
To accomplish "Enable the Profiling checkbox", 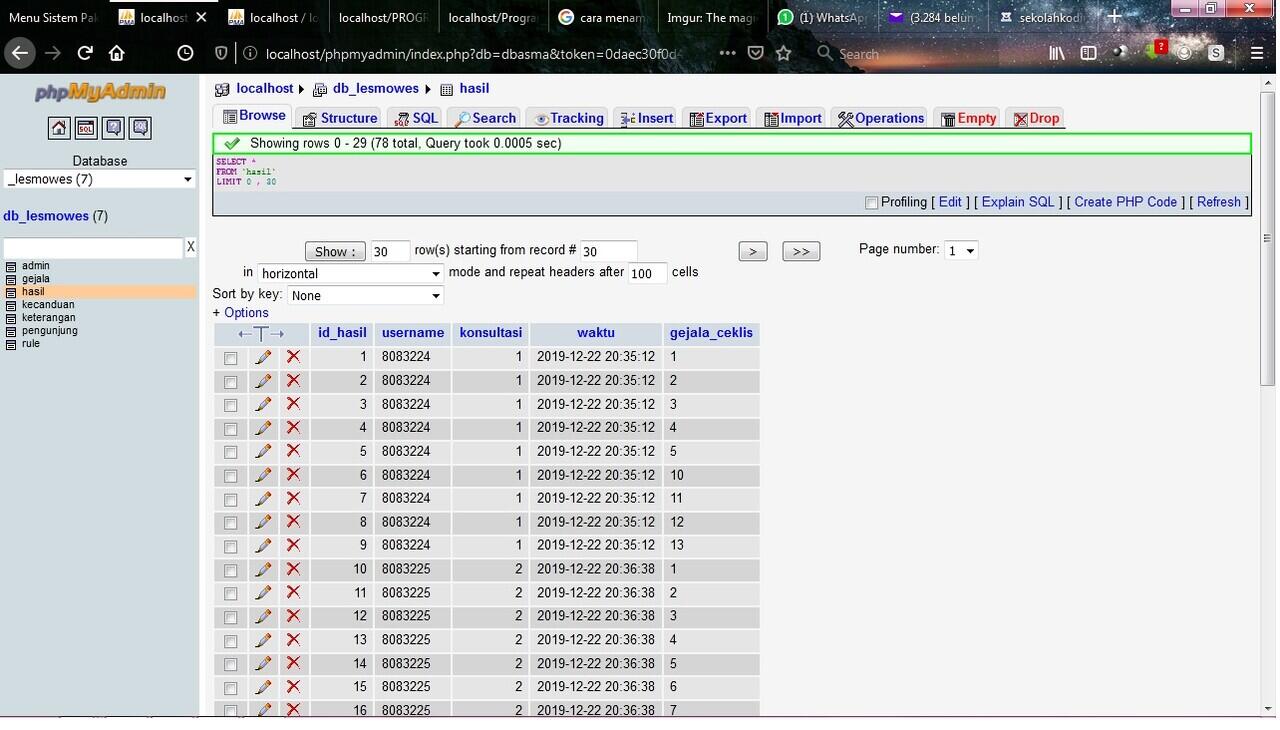I will [871, 203].
